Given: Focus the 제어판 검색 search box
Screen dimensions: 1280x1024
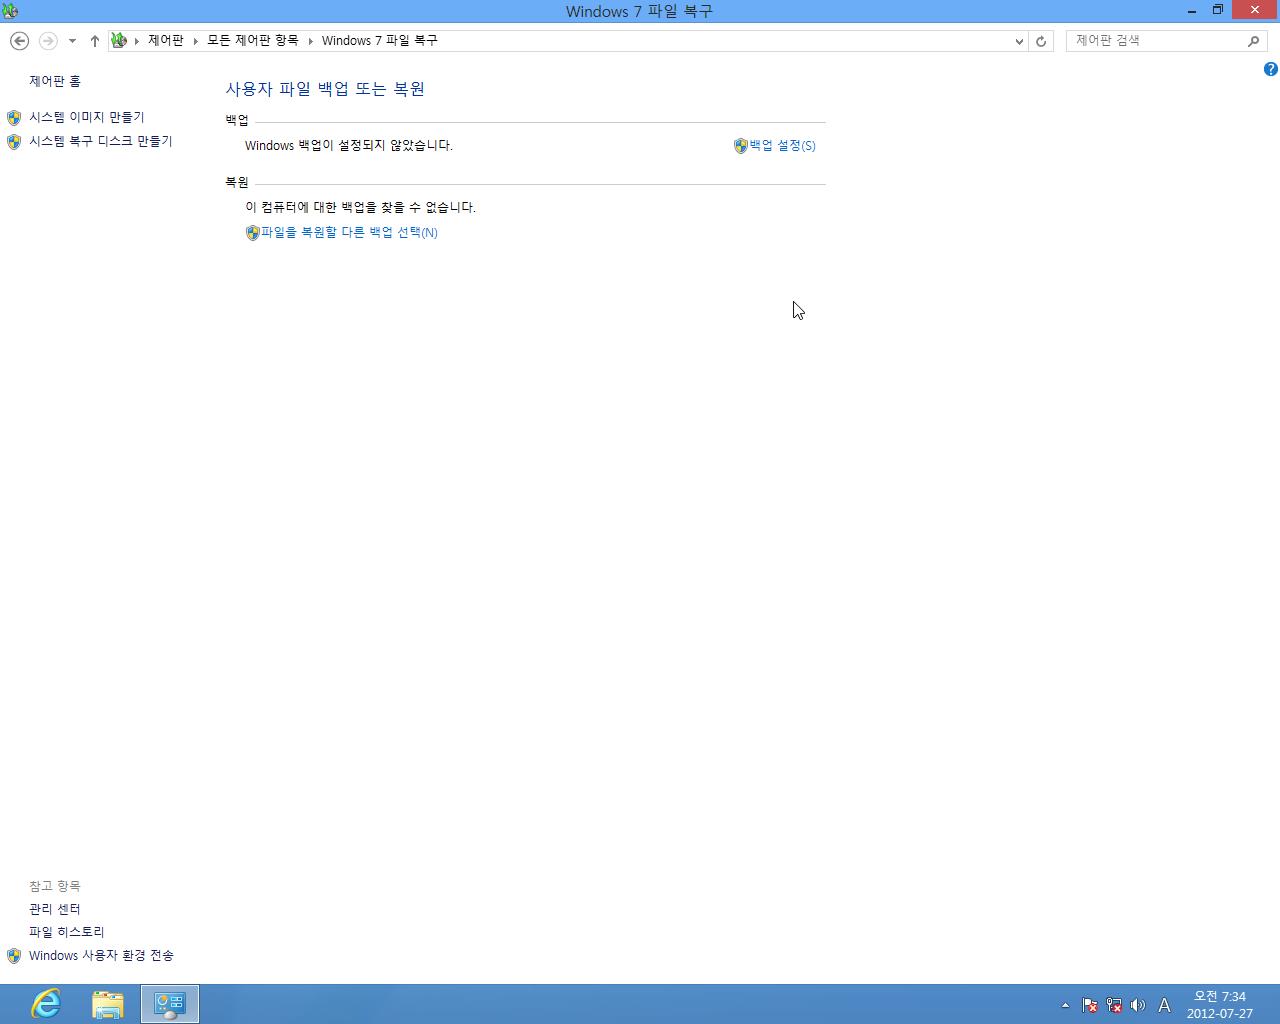Looking at the screenshot, I should (x=1156, y=41).
